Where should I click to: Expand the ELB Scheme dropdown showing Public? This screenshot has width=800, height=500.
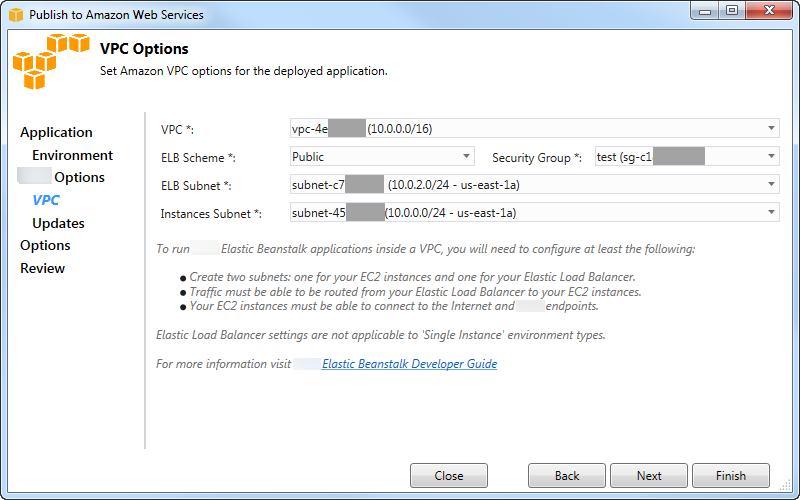tap(466, 156)
